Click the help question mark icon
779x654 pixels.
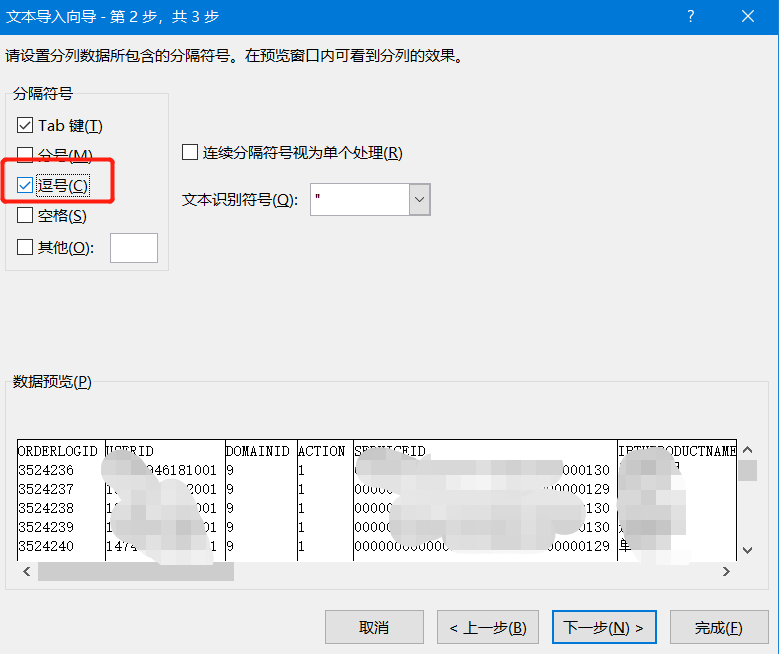coord(691,16)
